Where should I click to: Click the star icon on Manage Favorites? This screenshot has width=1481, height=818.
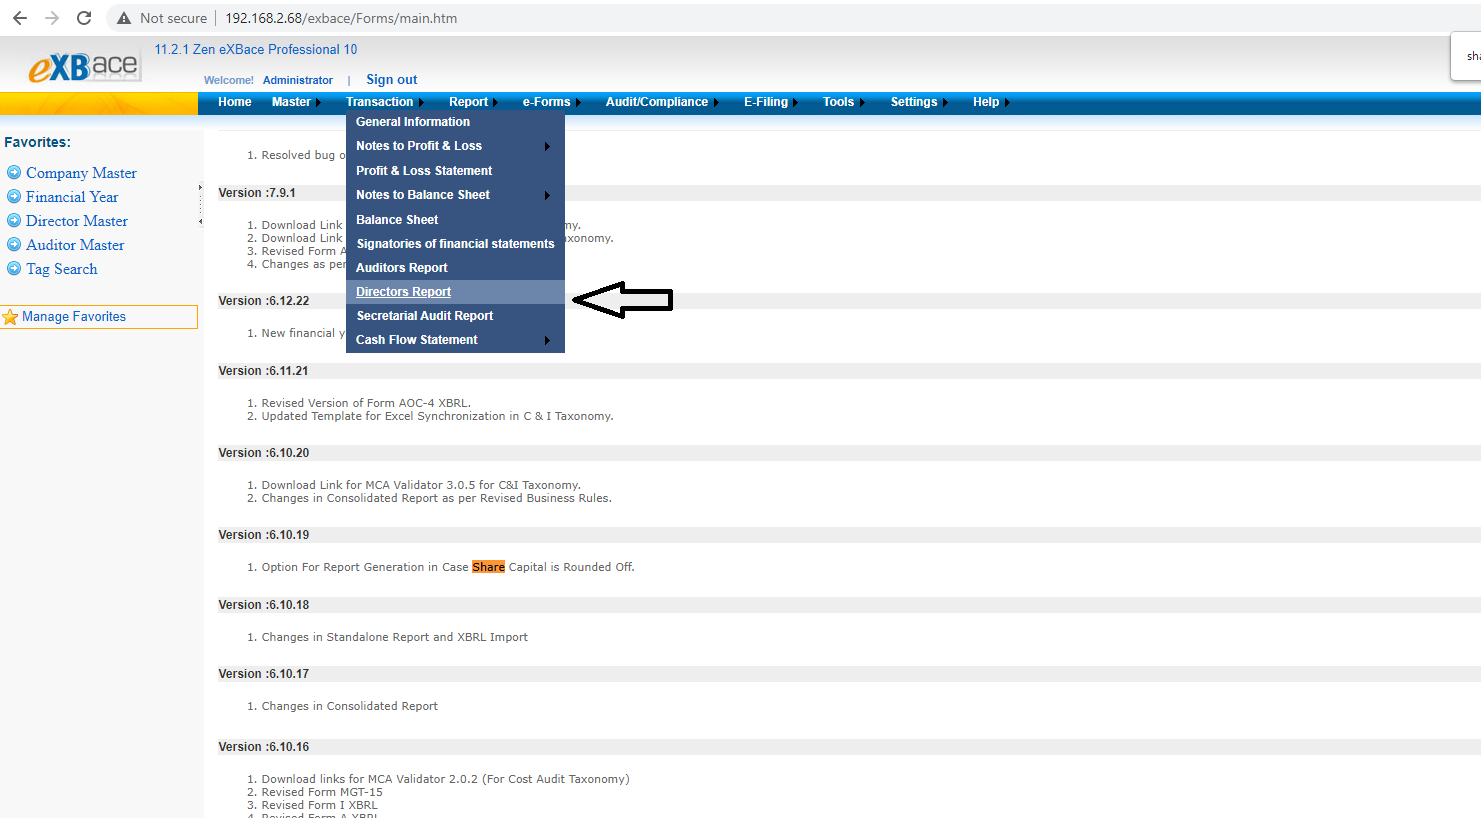point(10,317)
